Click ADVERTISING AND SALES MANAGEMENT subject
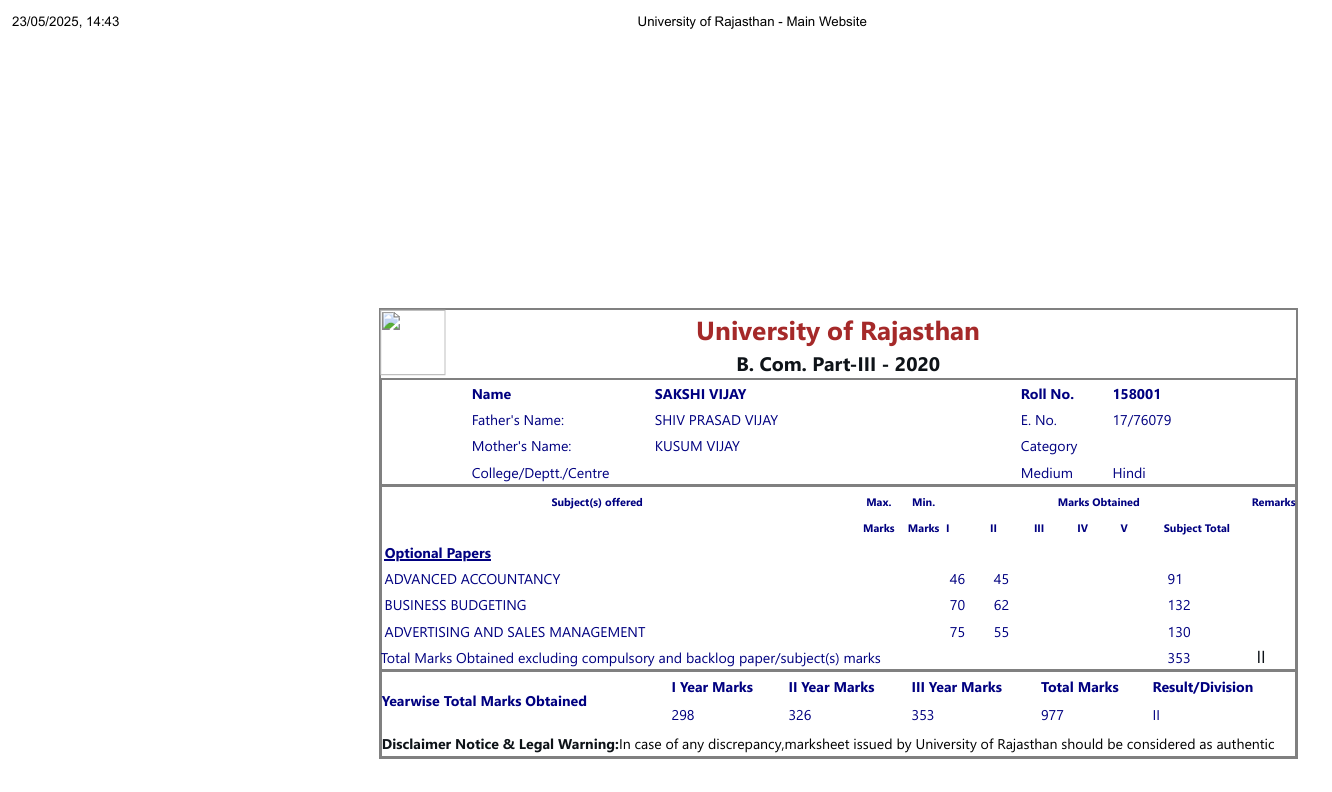This screenshot has height=792, width=1332. [515, 632]
